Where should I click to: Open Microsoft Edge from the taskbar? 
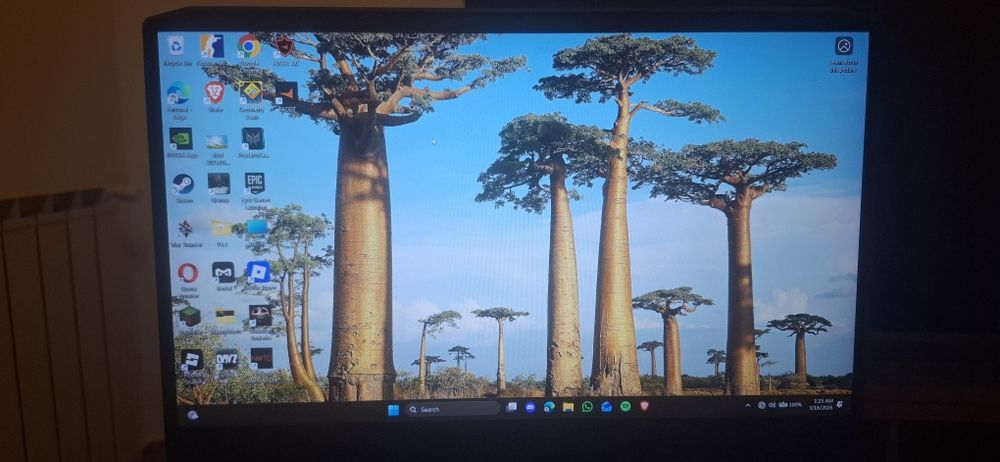point(549,407)
